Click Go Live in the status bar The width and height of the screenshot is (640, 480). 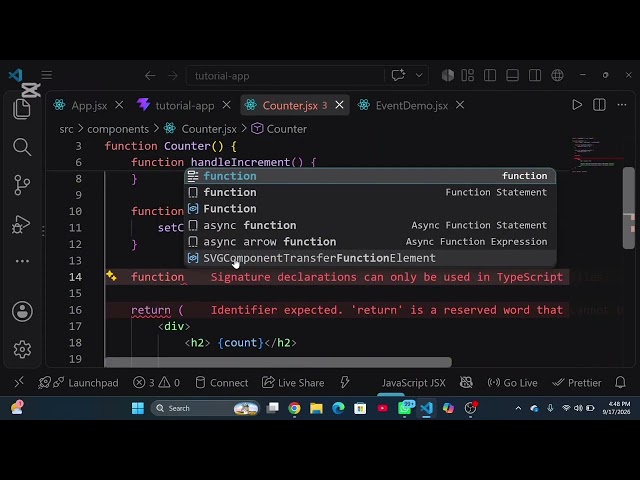coord(512,383)
